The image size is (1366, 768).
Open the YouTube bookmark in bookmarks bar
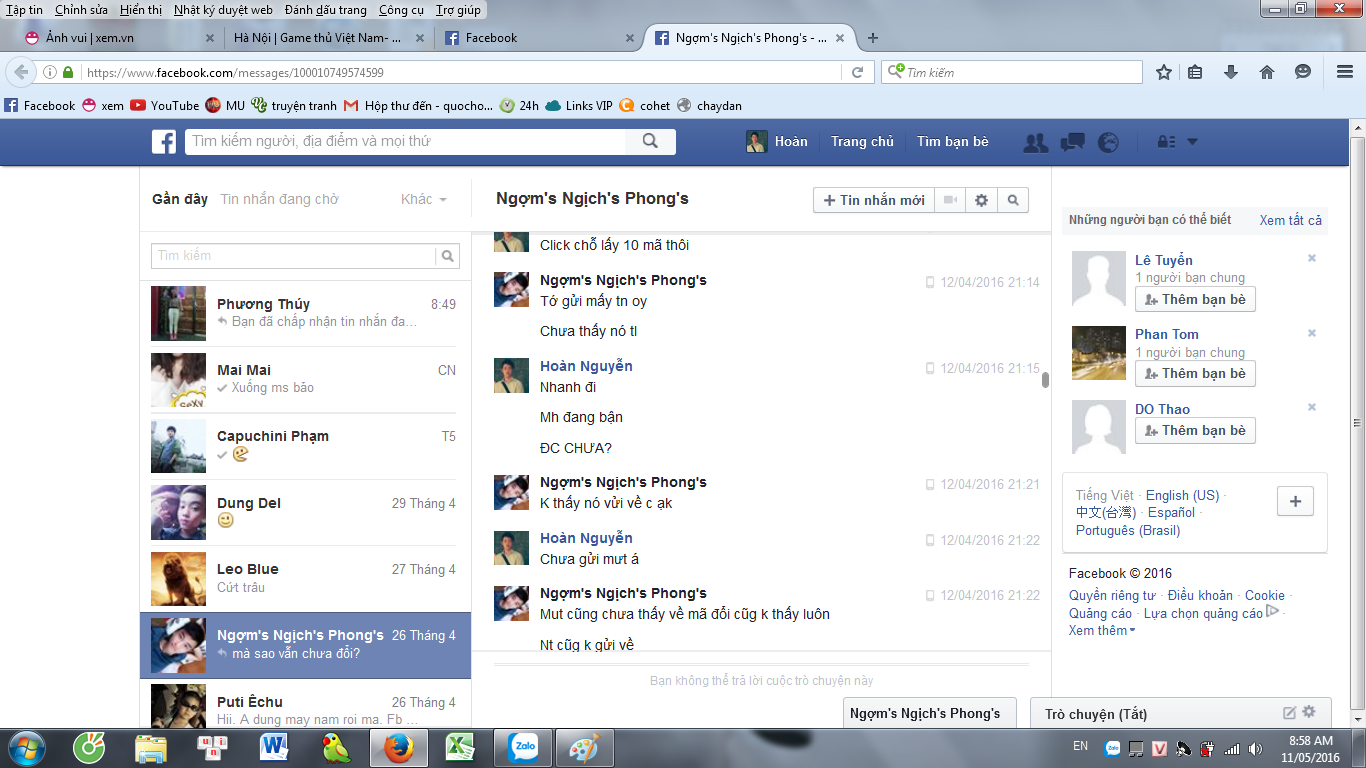pos(165,105)
